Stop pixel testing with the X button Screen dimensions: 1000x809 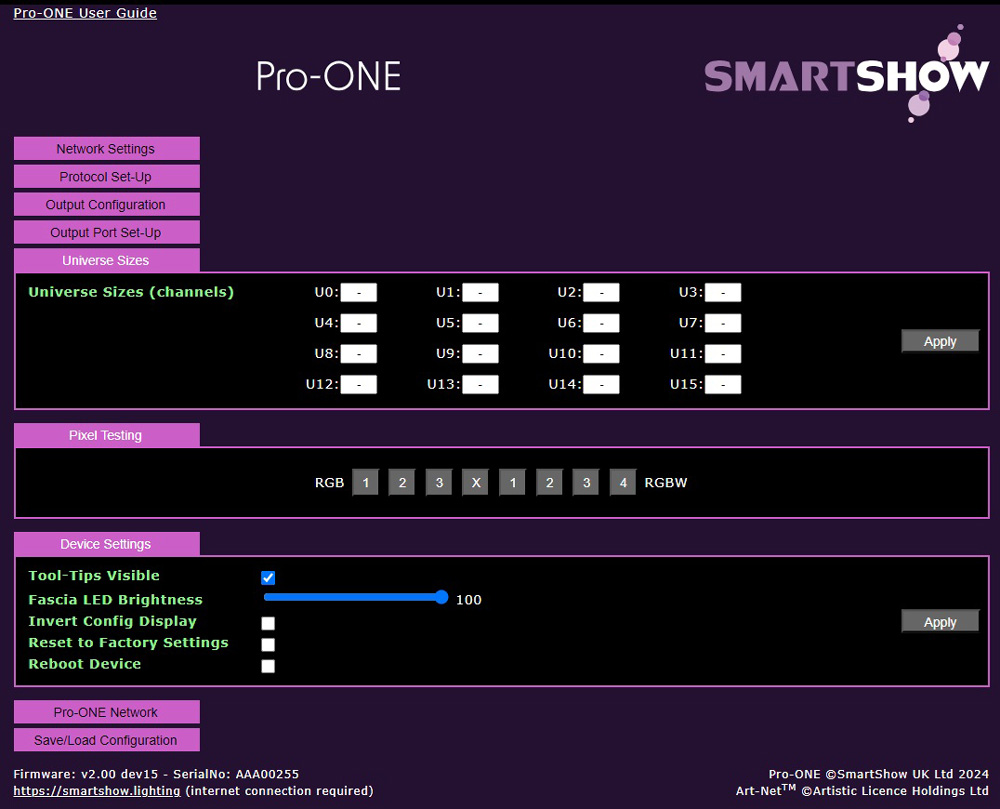[476, 483]
